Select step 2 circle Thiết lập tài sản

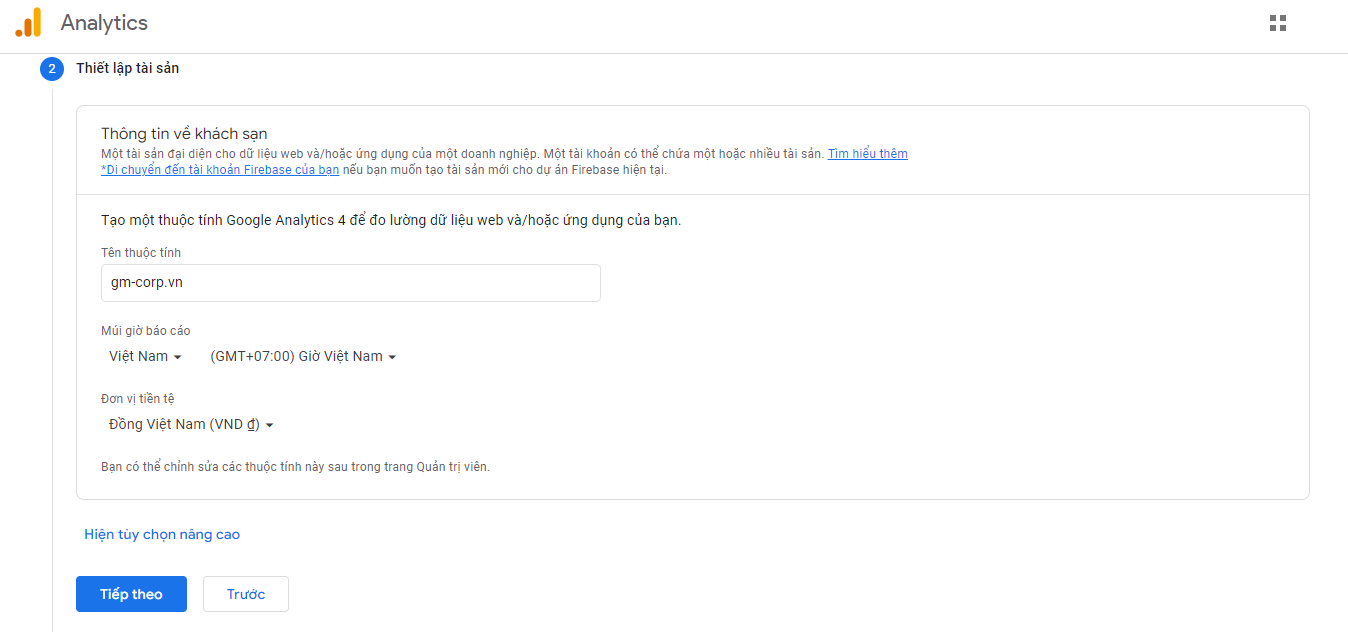click(52, 69)
